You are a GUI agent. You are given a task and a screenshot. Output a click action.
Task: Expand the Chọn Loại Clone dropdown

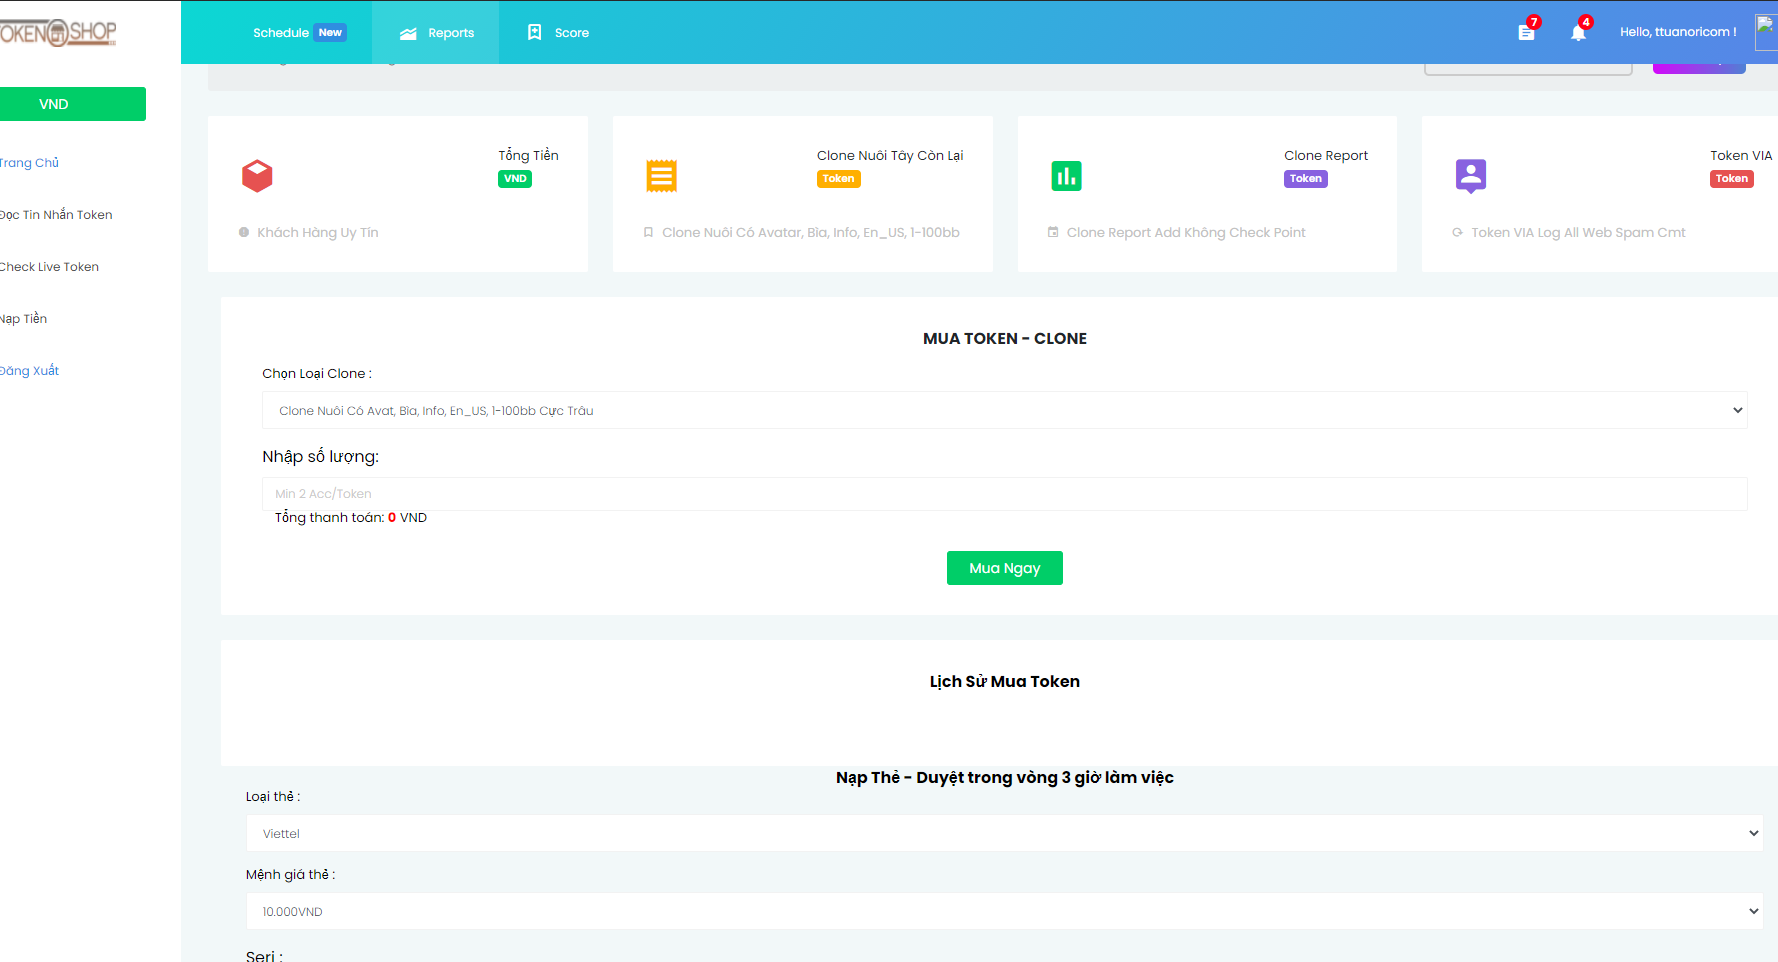point(1004,410)
